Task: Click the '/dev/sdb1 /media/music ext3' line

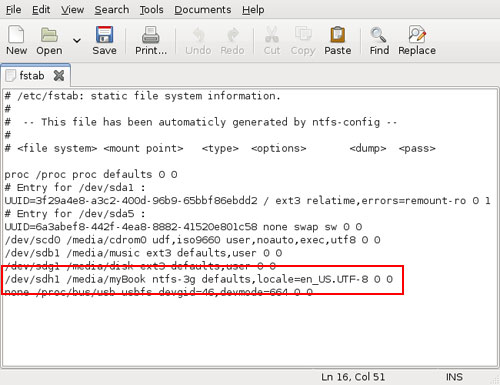Action: [143, 253]
